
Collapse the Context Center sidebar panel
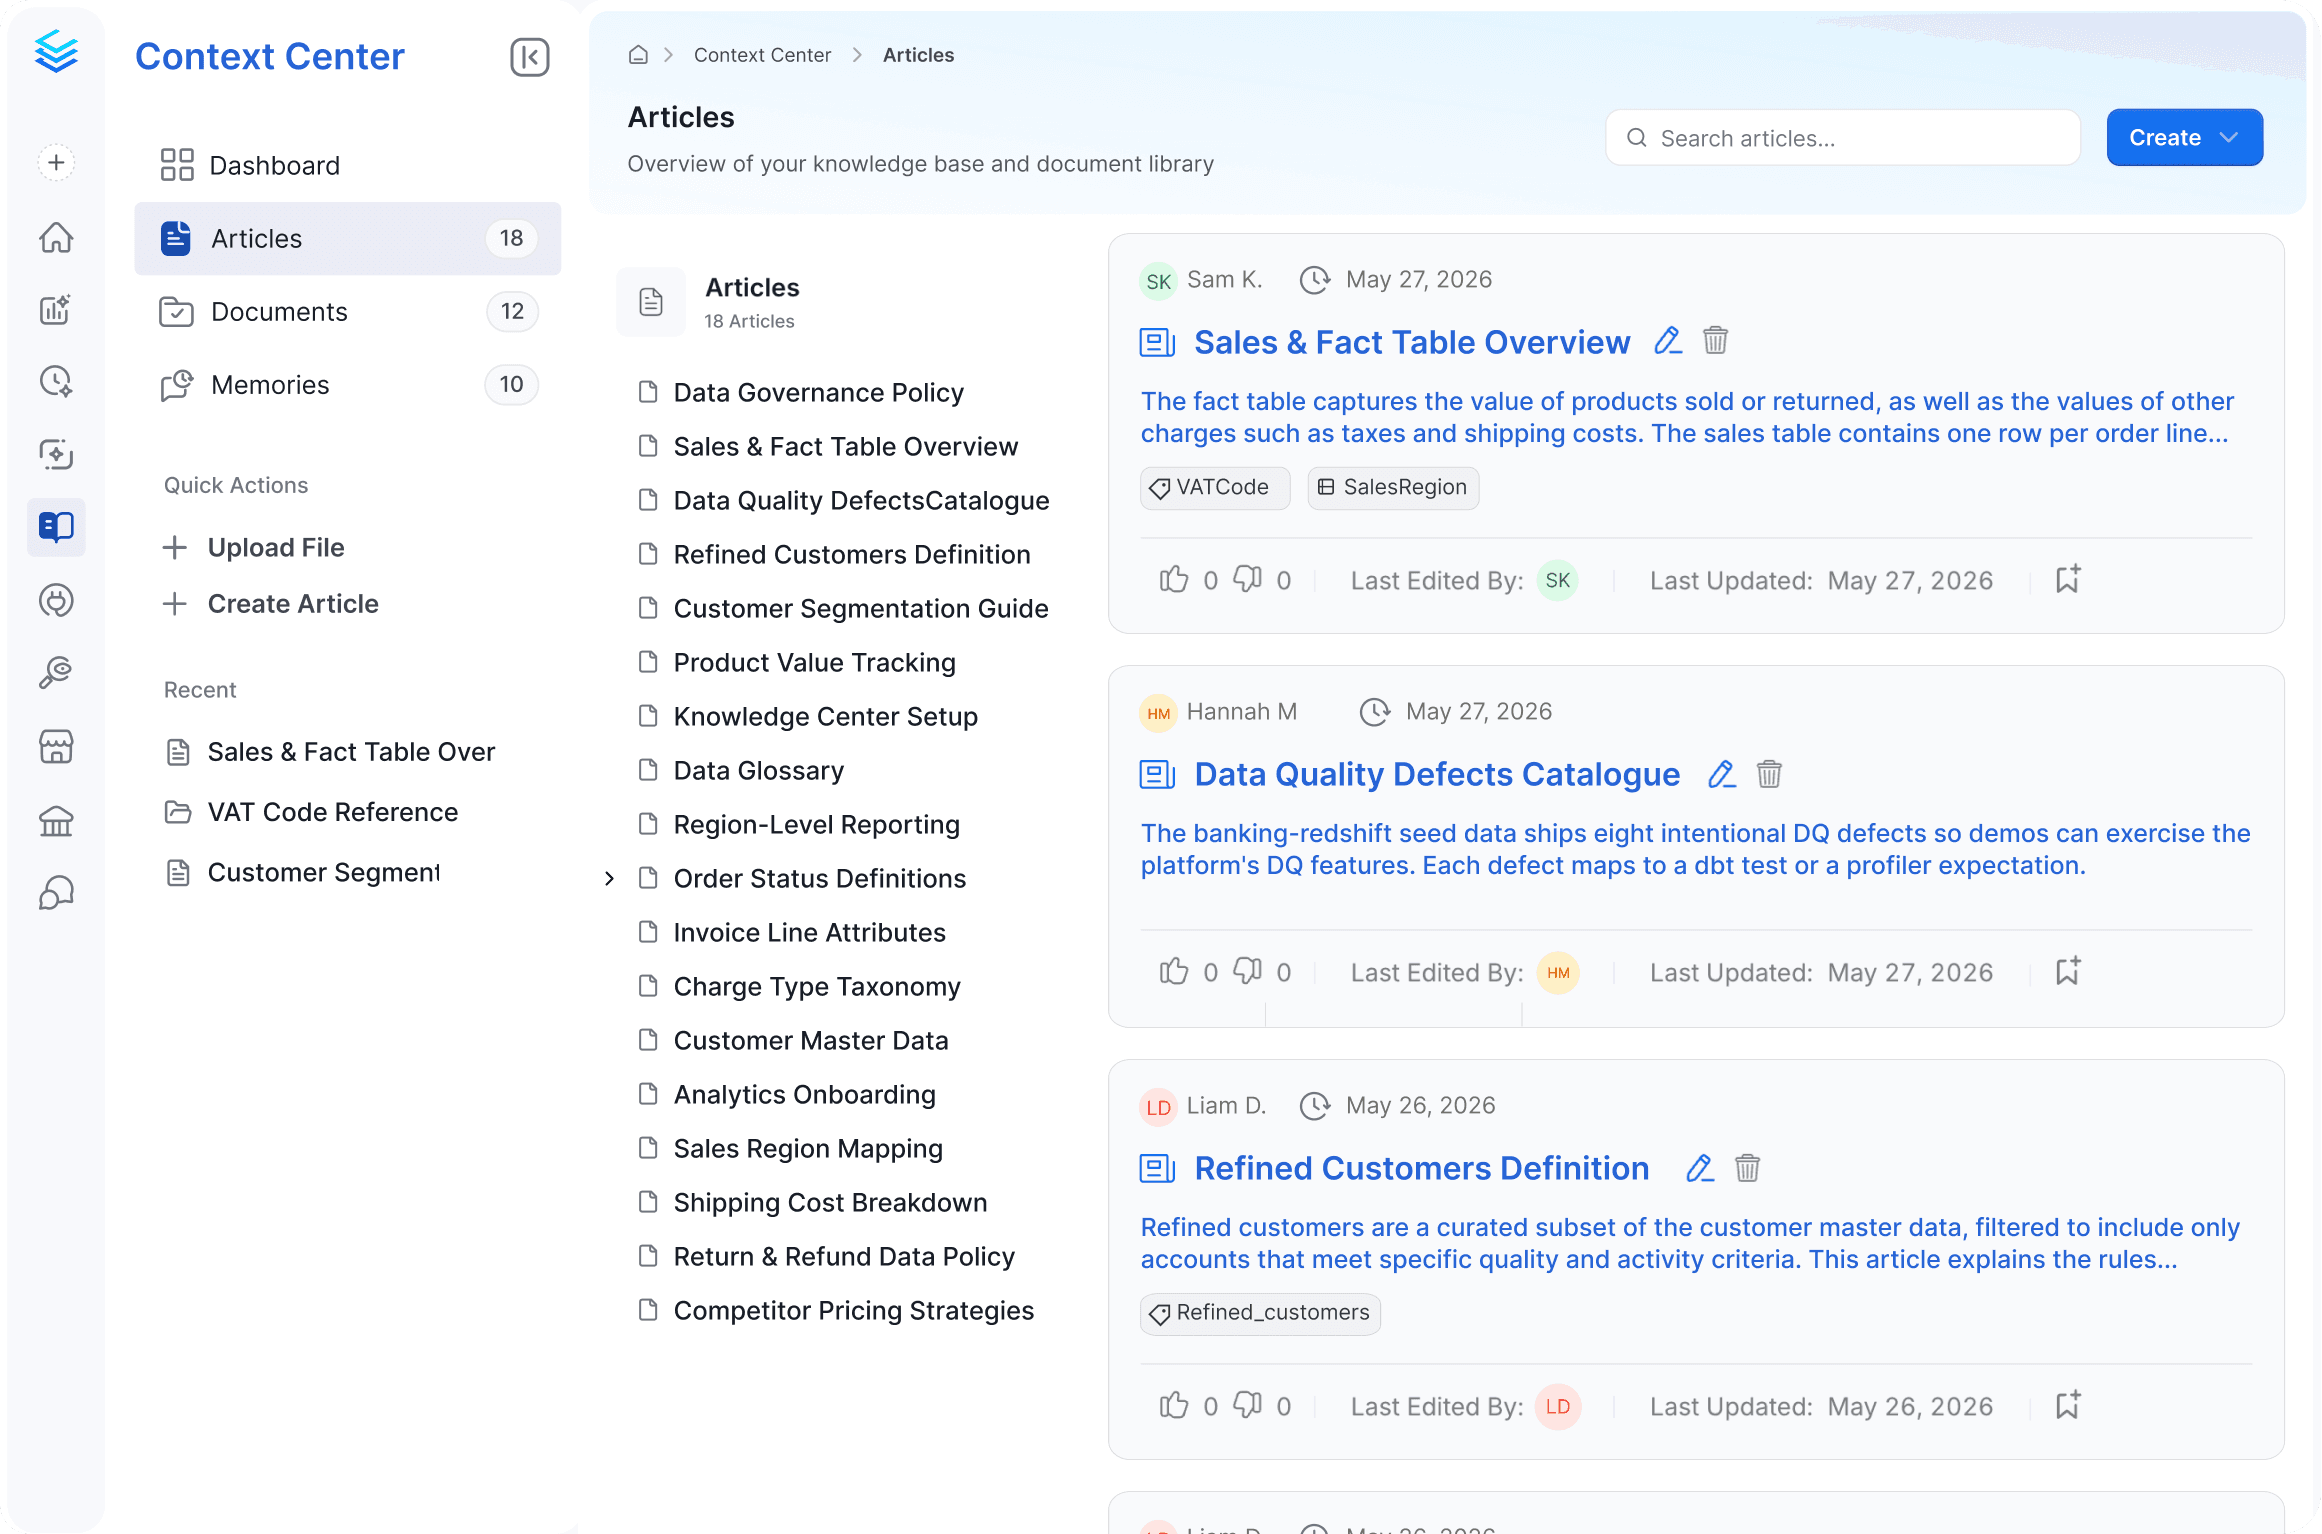click(529, 57)
